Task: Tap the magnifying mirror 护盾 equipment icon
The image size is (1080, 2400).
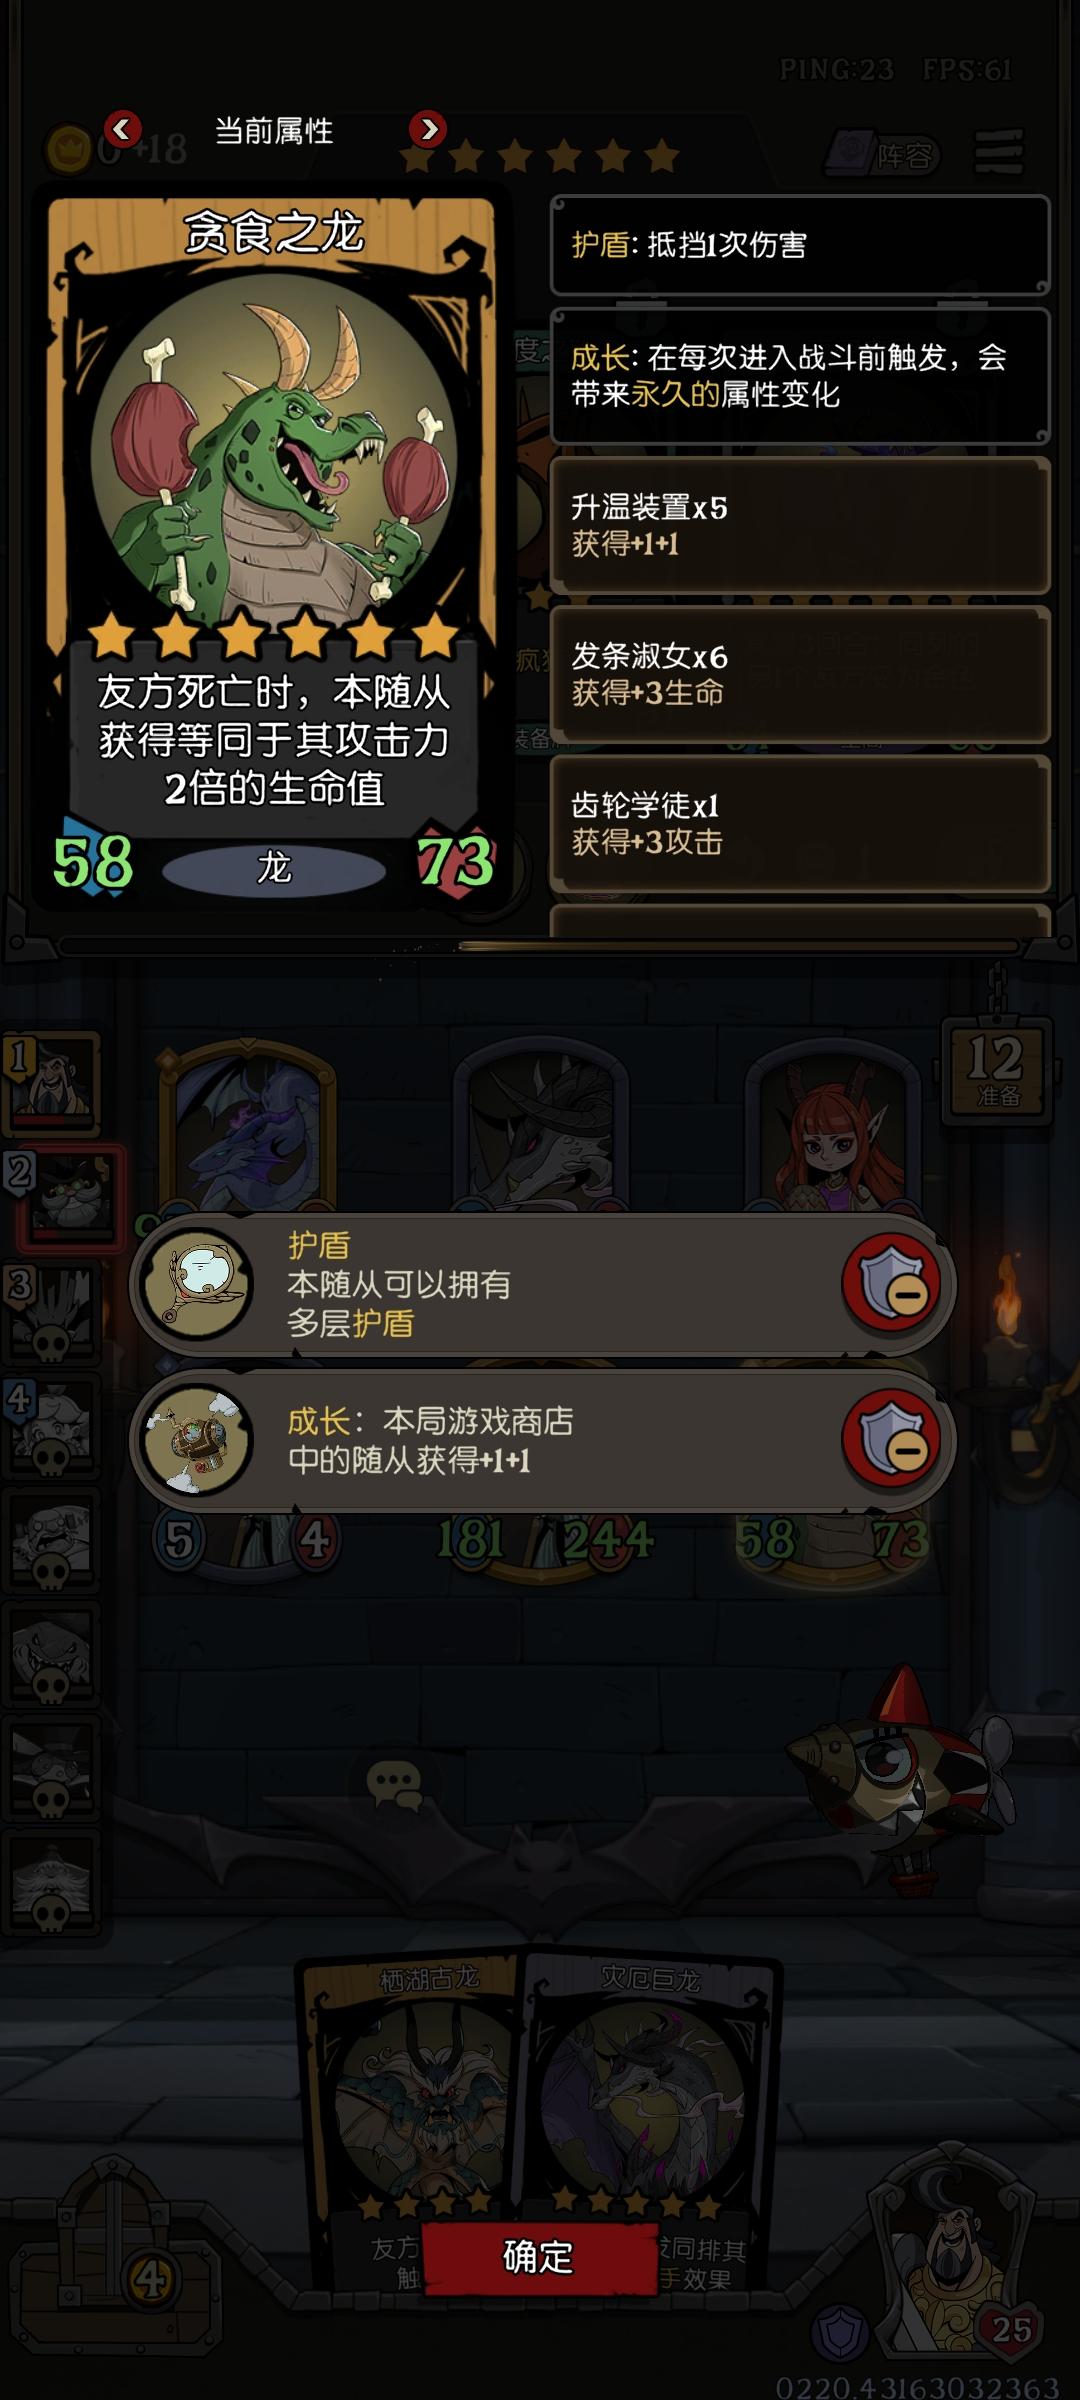Action: tap(197, 1284)
